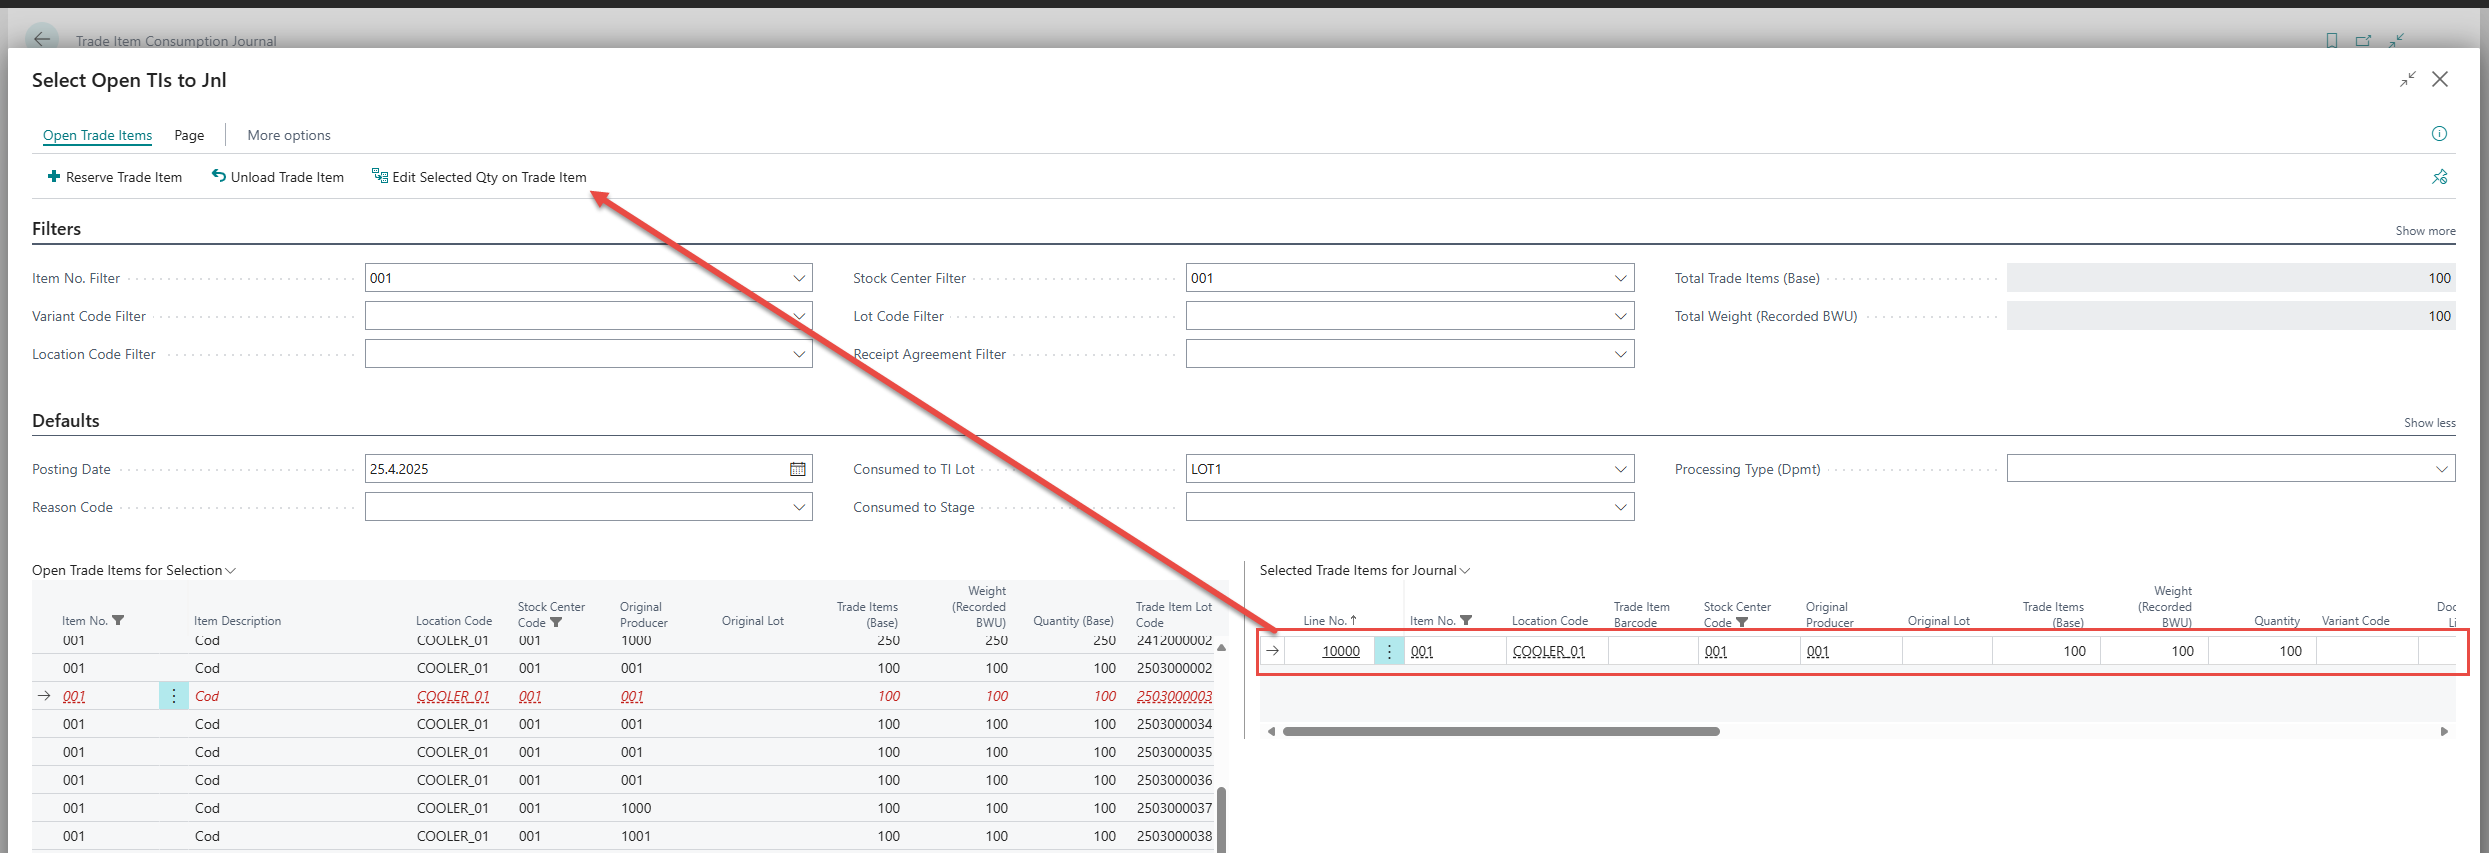Click the pin action bar icon
The width and height of the screenshot is (2489, 853).
[x=2439, y=177]
